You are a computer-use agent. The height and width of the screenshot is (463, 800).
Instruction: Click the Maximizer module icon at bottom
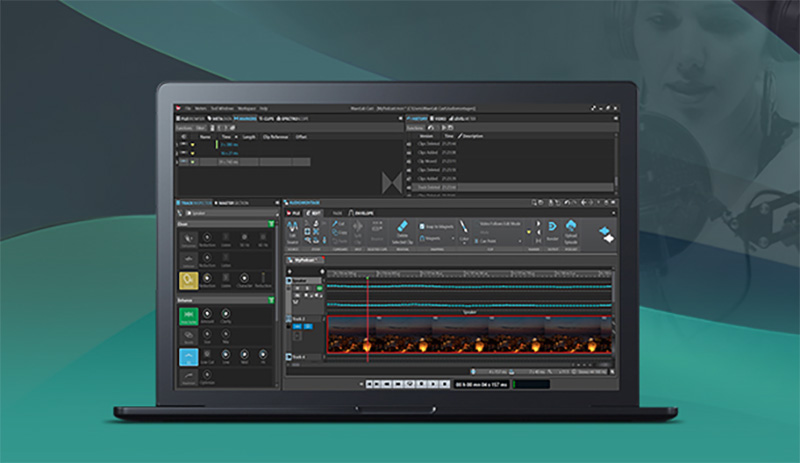coord(188,377)
